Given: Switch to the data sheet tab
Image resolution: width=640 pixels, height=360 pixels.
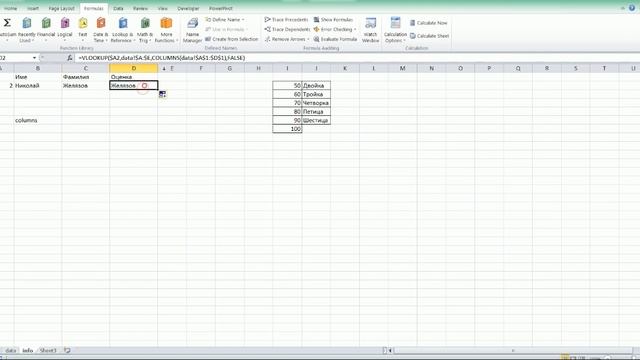Looking at the screenshot, I should [x=11, y=351].
